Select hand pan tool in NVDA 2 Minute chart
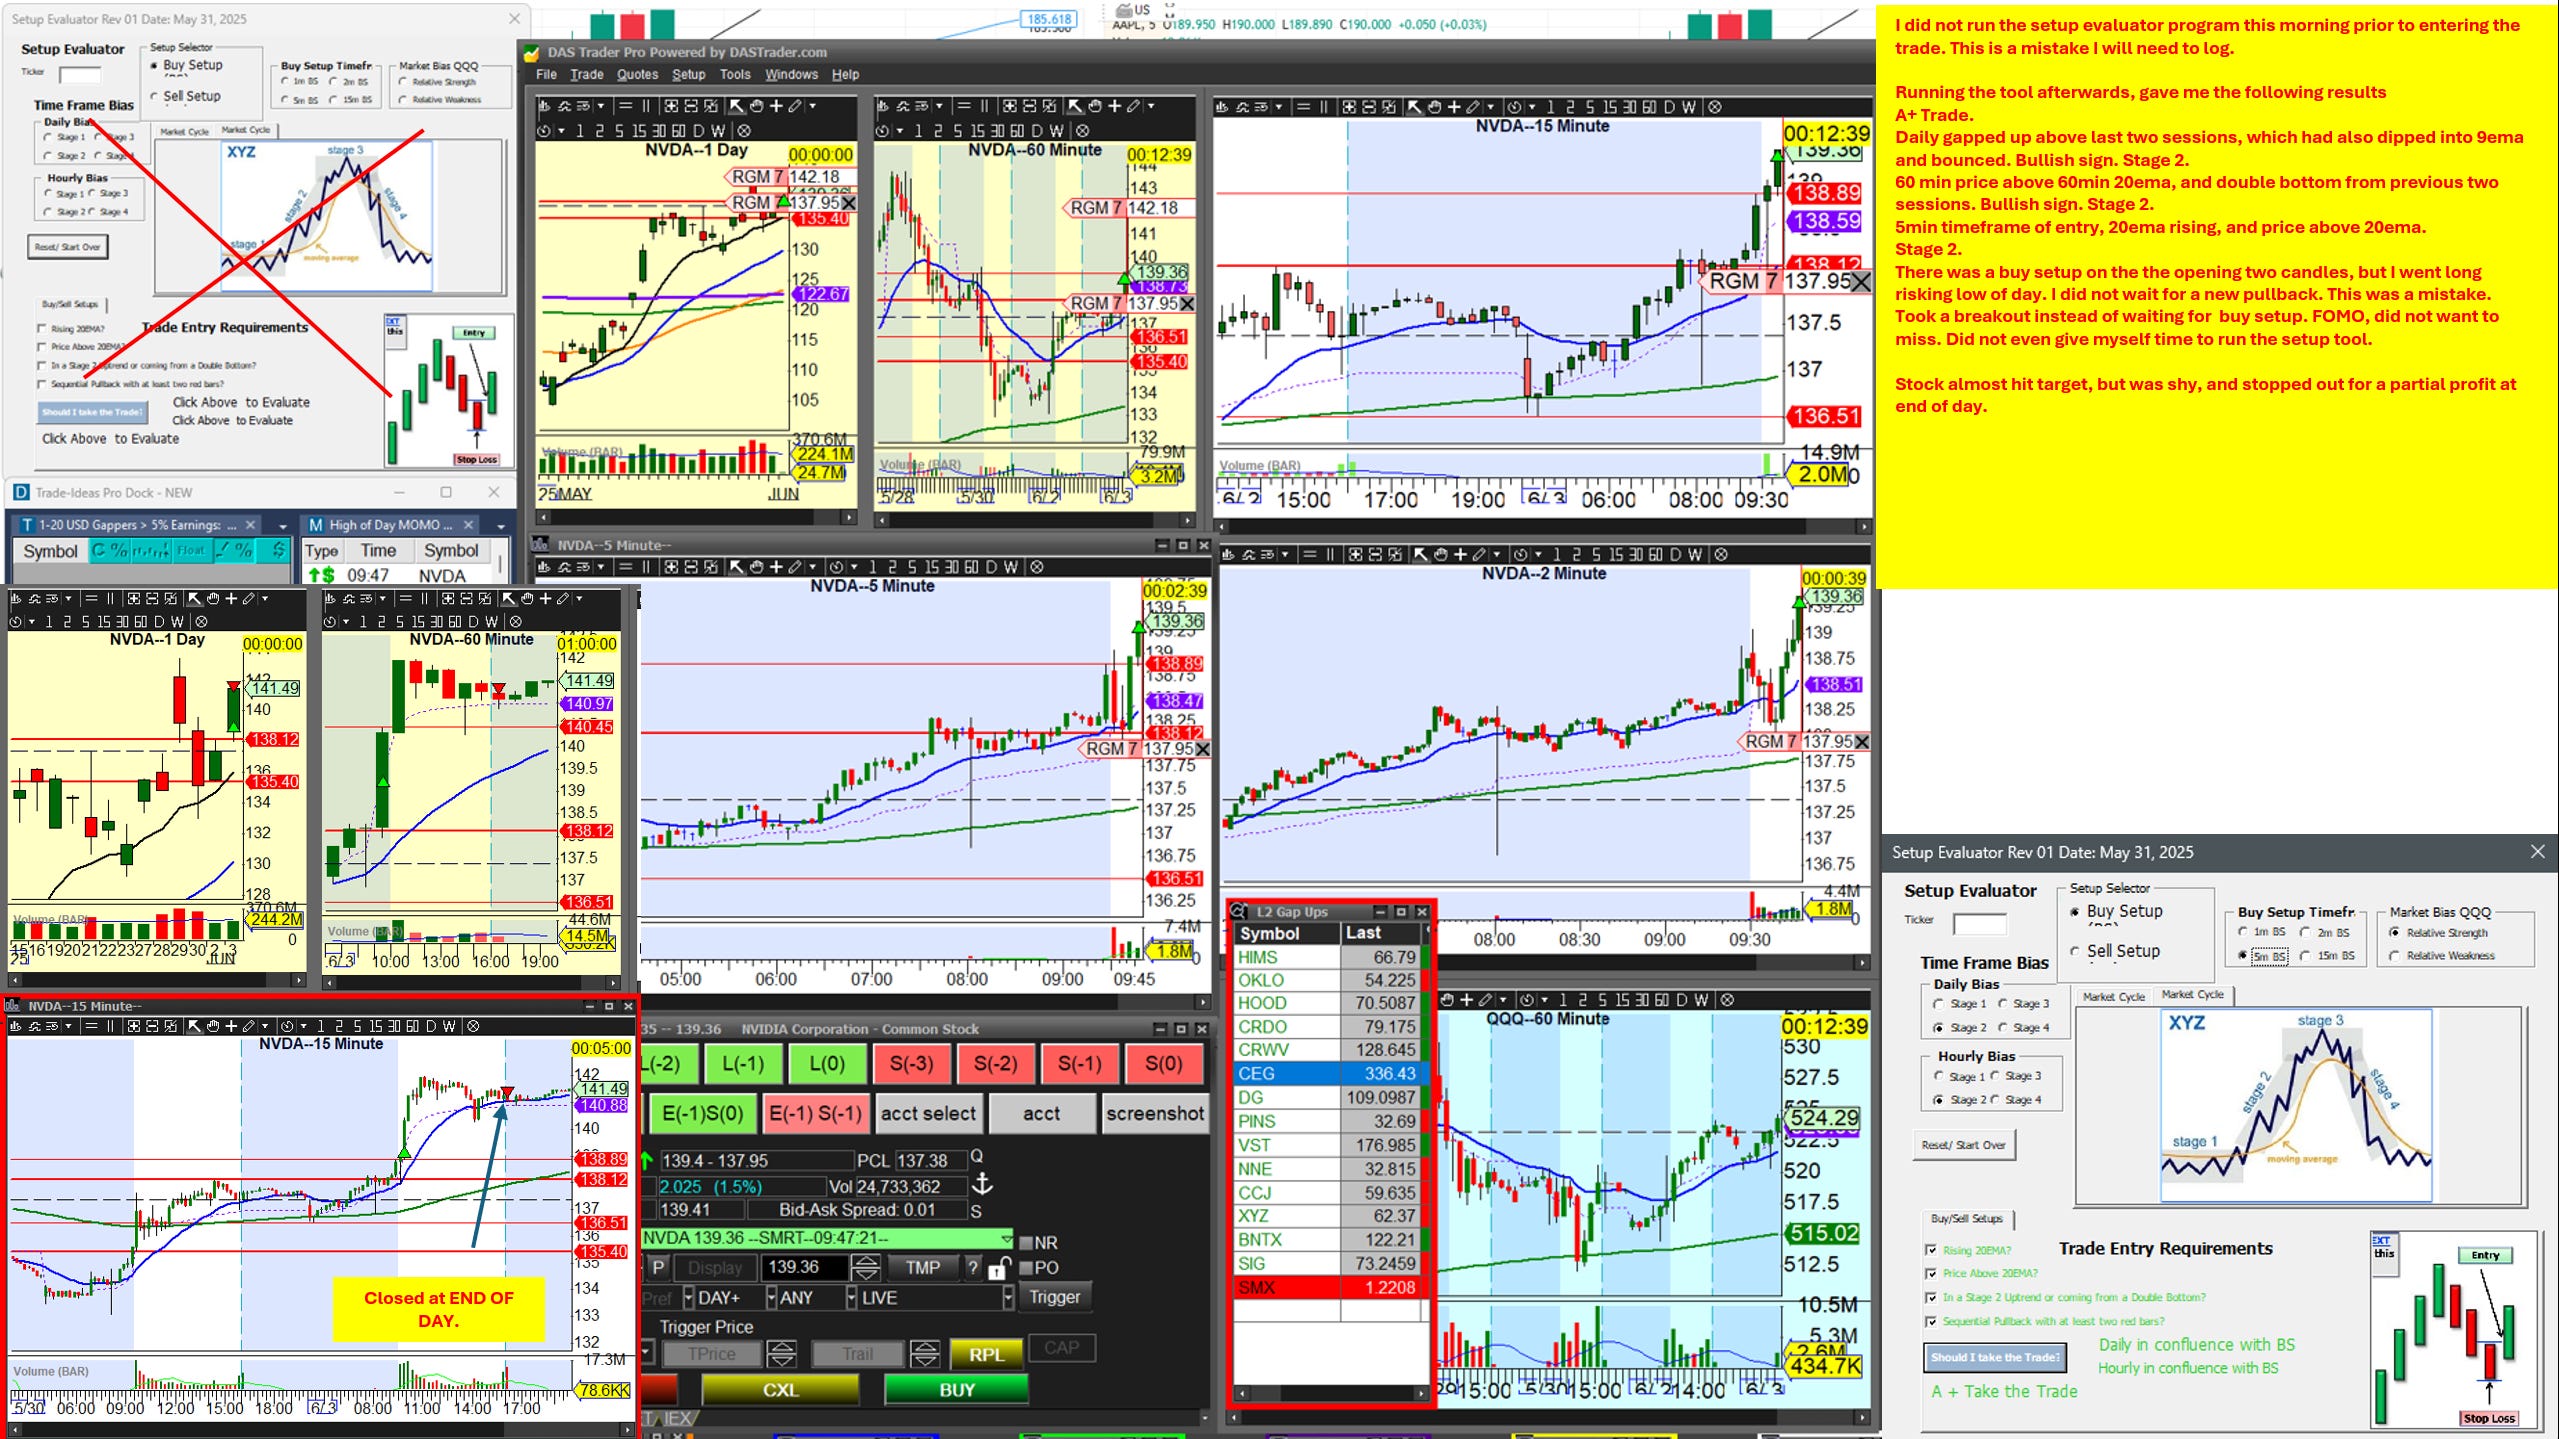Viewport: 2559px width, 1439px height. [1440, 554]
